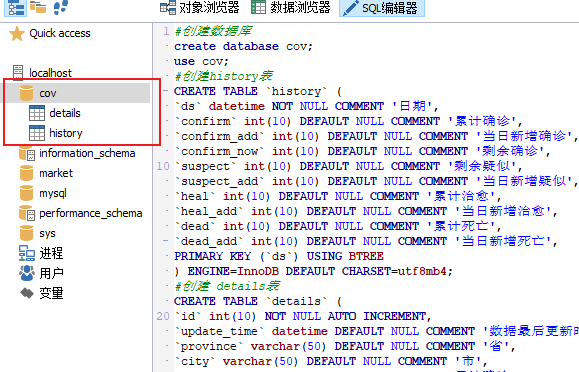Screen dimensions: 579x372
Task: Click the `suspect_add` column line
Action: pos(376,181)
